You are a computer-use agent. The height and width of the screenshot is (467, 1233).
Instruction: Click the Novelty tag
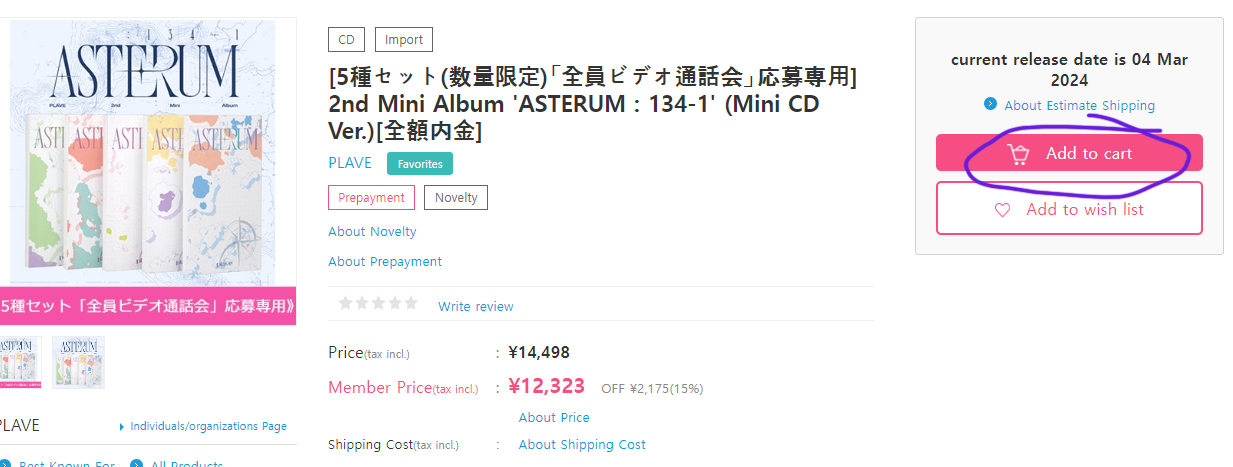tap(456, 198)
